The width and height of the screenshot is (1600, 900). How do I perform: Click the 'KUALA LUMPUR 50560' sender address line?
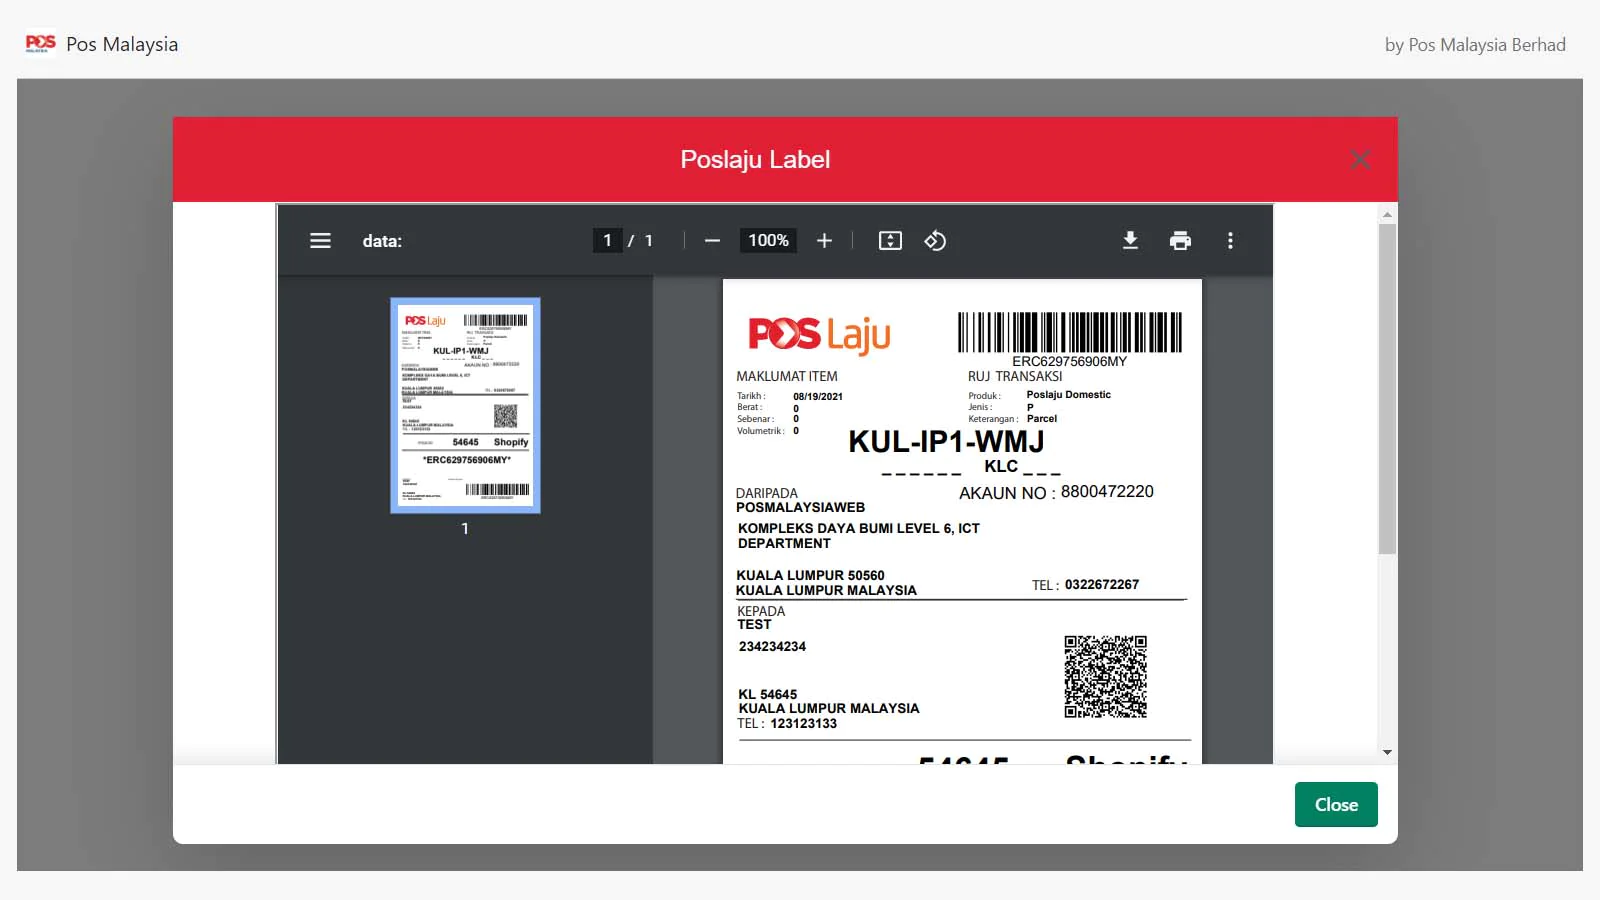(811, 576)
